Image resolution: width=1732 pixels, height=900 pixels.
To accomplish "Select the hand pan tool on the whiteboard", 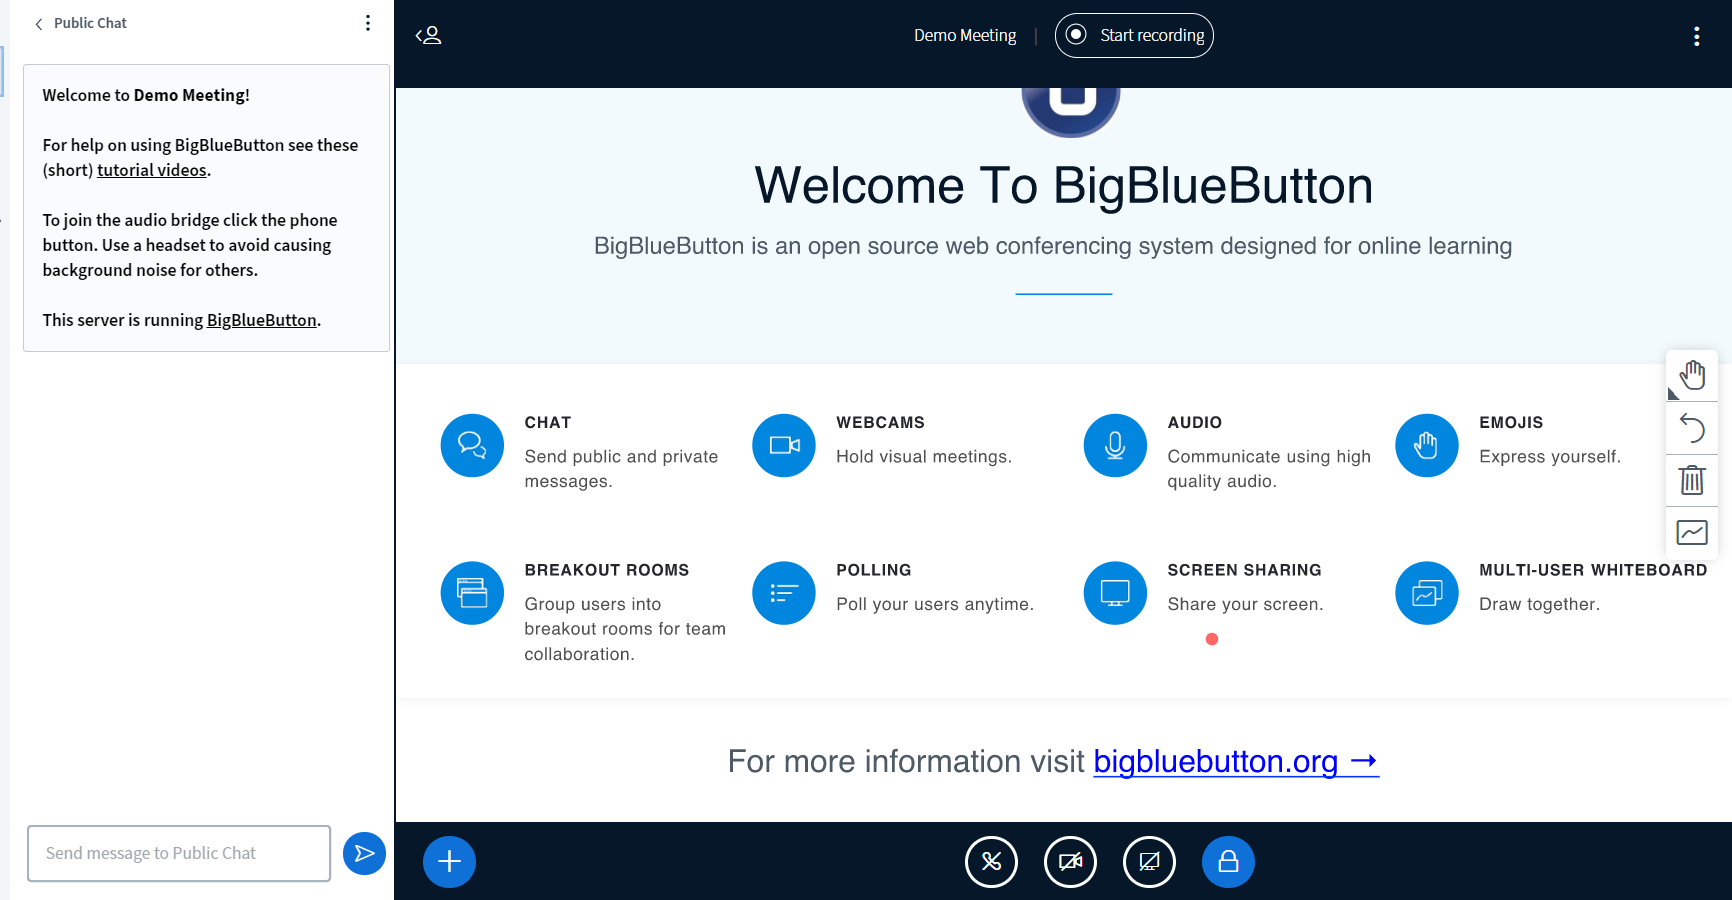I will point(1692,375).
